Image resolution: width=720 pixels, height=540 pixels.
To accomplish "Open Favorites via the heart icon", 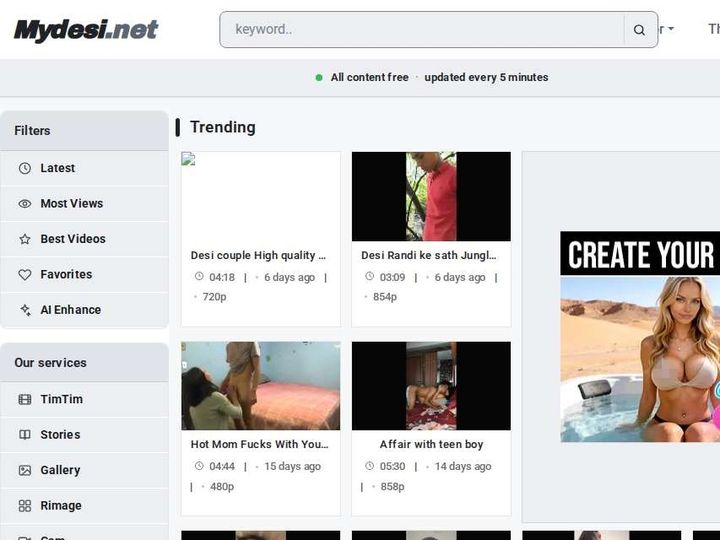I will [x=25, y=275].
